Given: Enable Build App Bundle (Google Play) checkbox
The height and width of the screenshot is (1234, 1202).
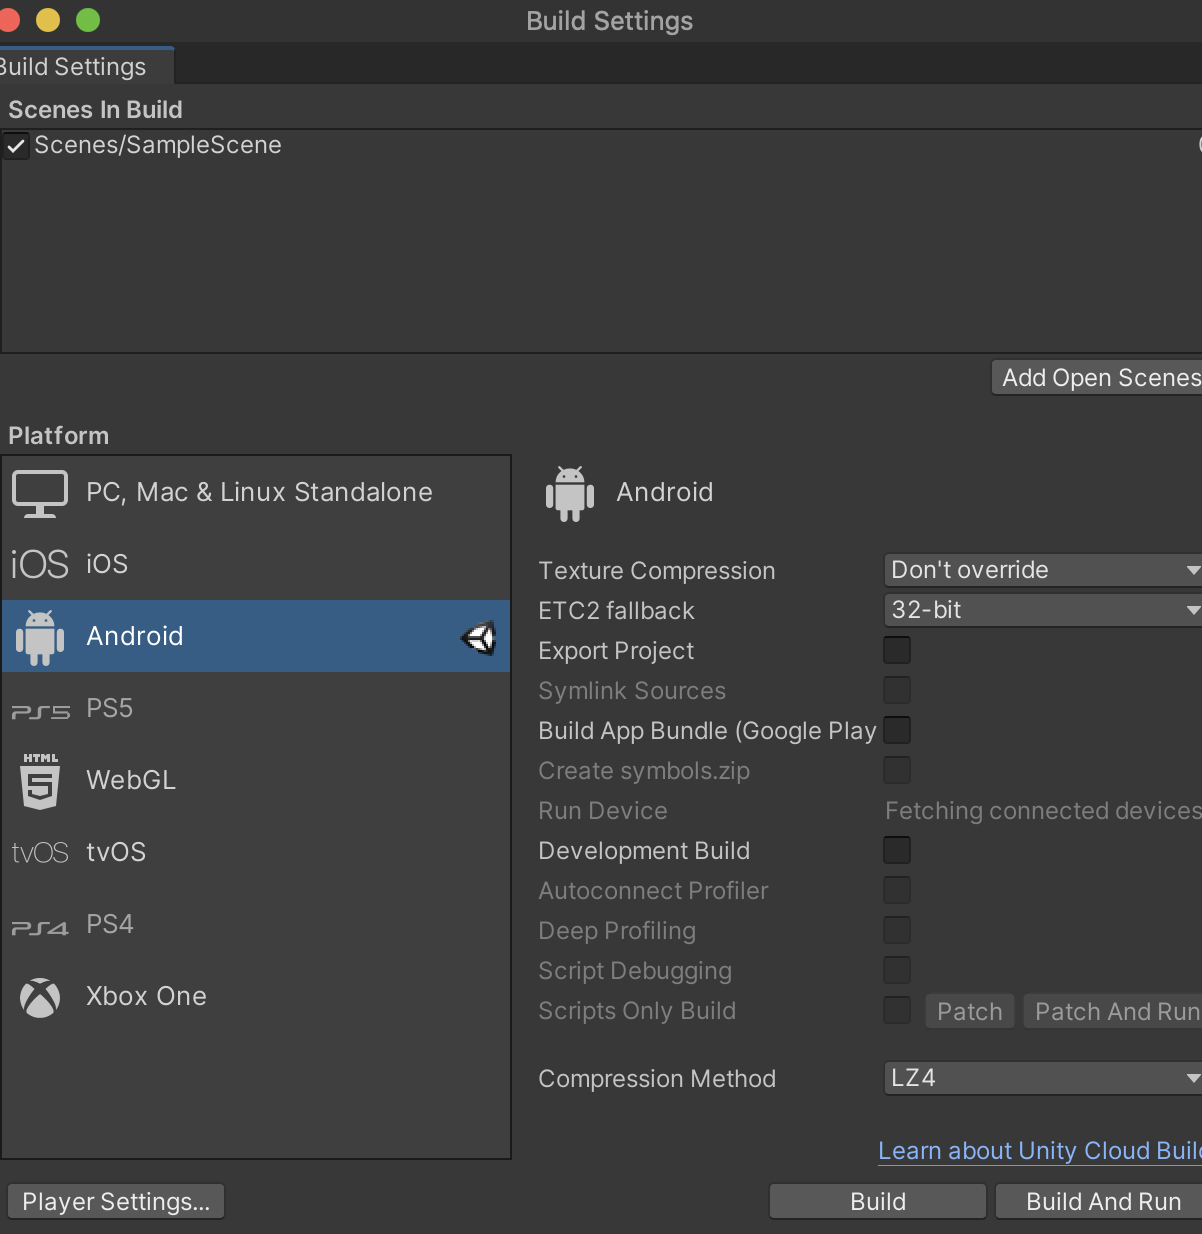Looking at the screenshot, I should pyautogui.click(x=897, y=730).
